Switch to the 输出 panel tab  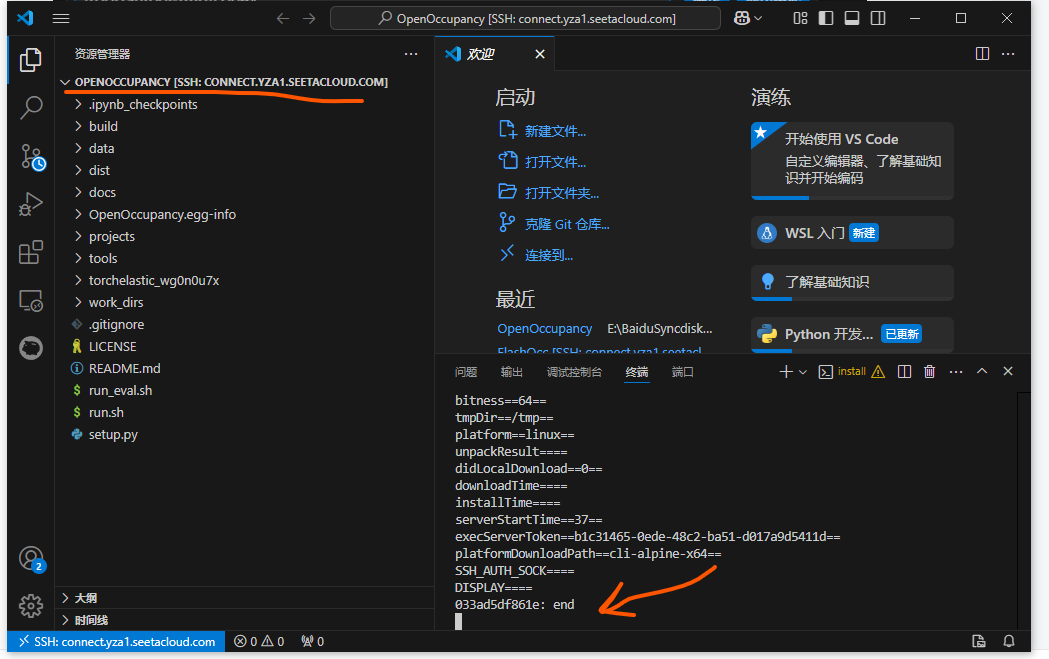coord(512,372)
